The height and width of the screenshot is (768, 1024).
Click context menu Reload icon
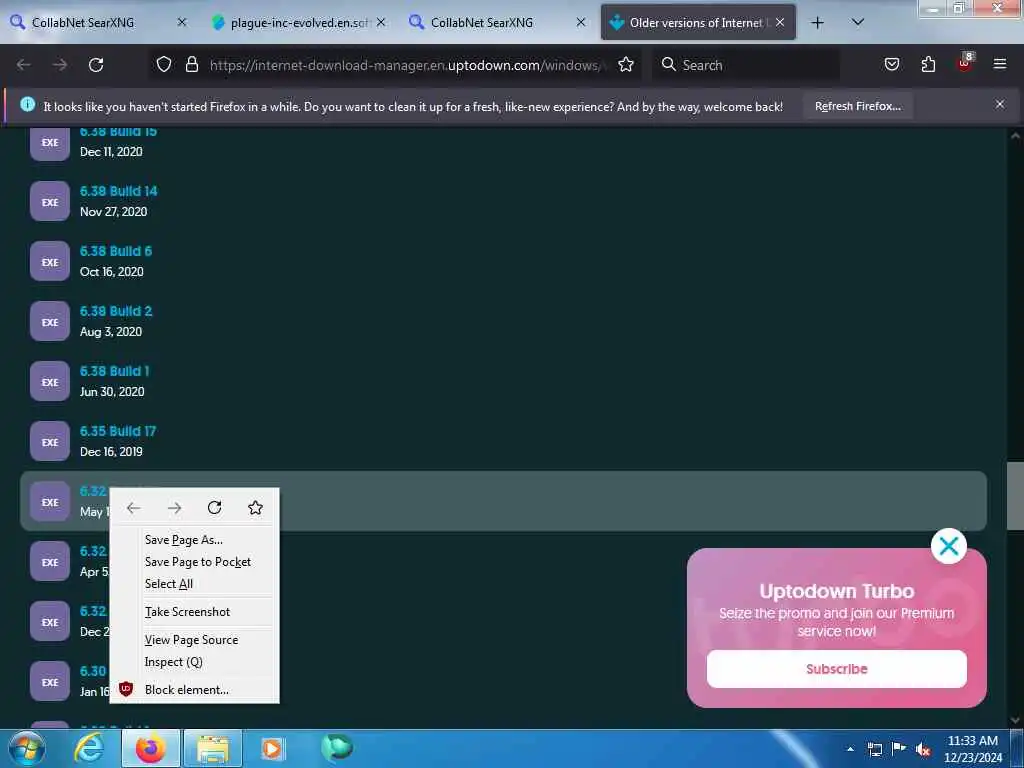pyautogui.click(x=214, y=507)
